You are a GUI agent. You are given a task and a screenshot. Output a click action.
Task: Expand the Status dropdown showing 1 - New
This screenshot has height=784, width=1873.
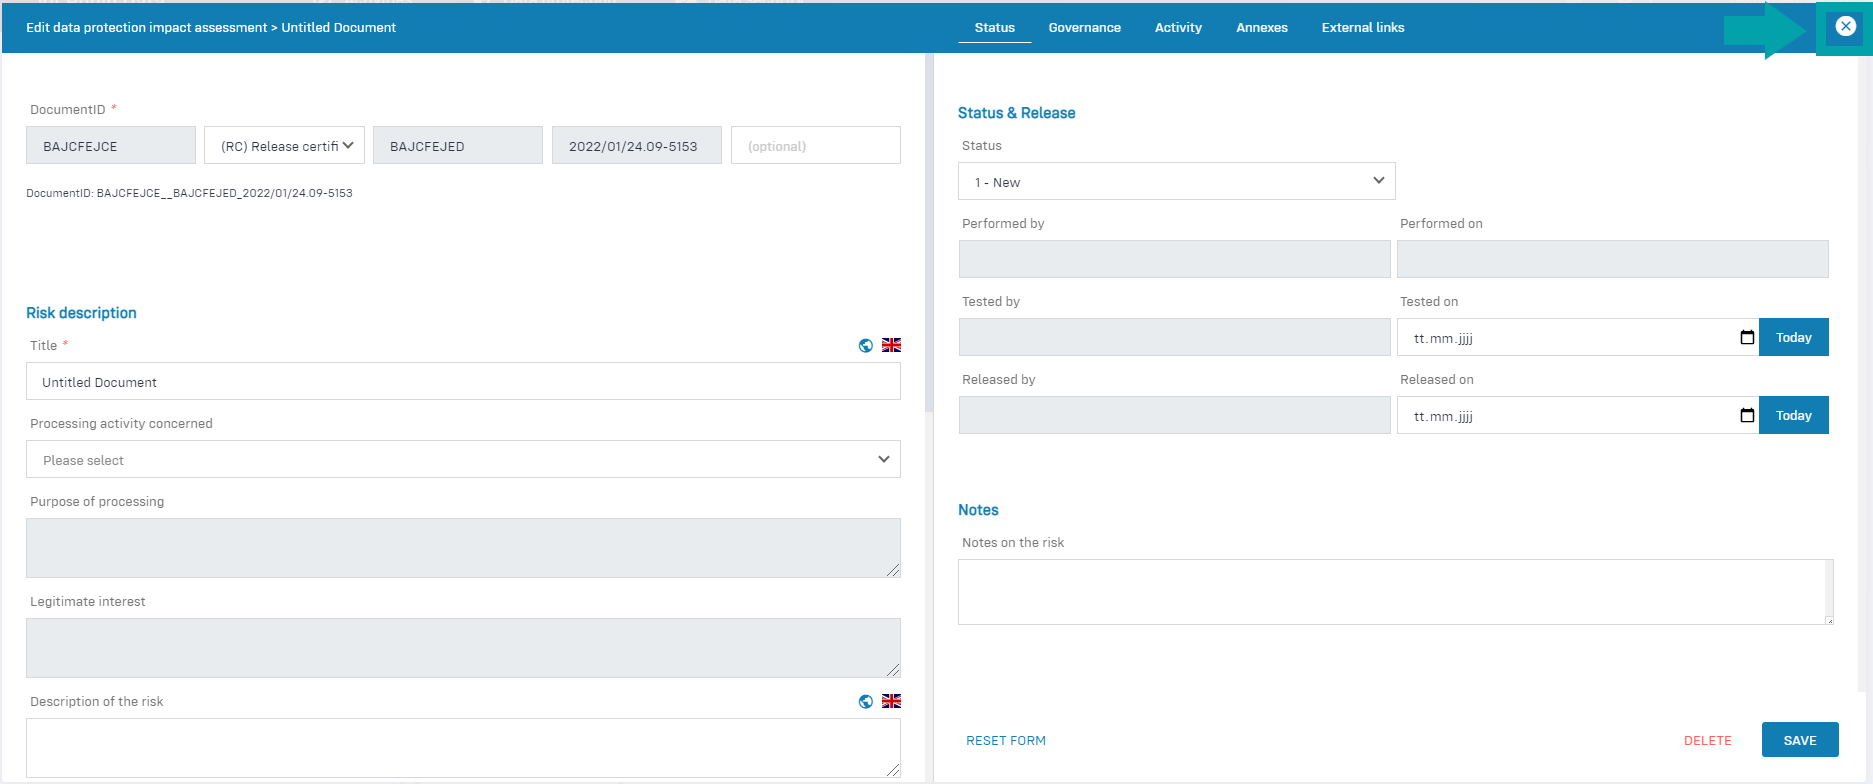point(1176,182)
